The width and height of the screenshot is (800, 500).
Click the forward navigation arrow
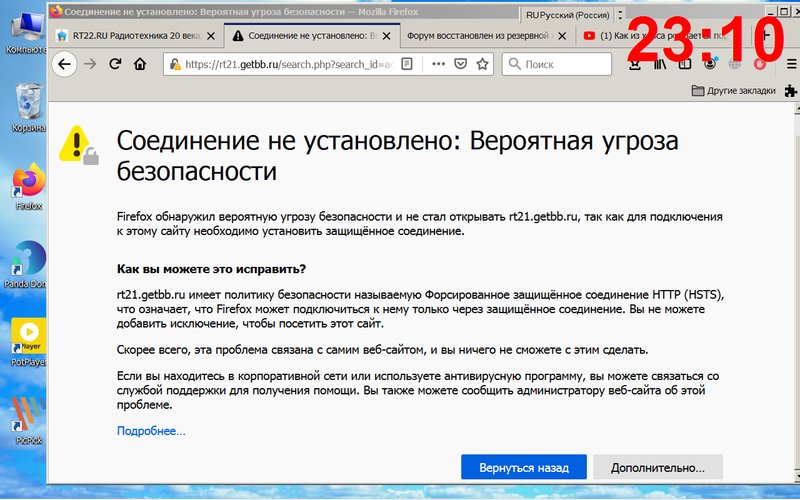[x=90, y=64]
